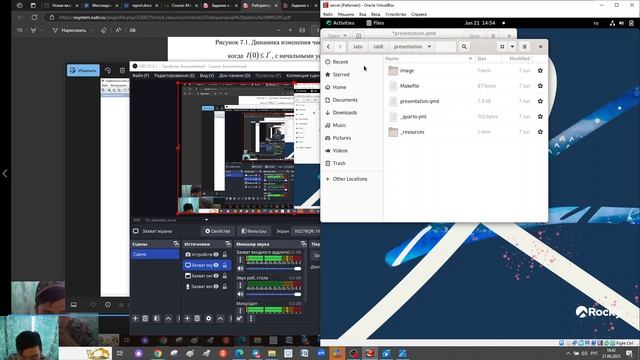Click OBS Фильтры button

coord(253,231)
